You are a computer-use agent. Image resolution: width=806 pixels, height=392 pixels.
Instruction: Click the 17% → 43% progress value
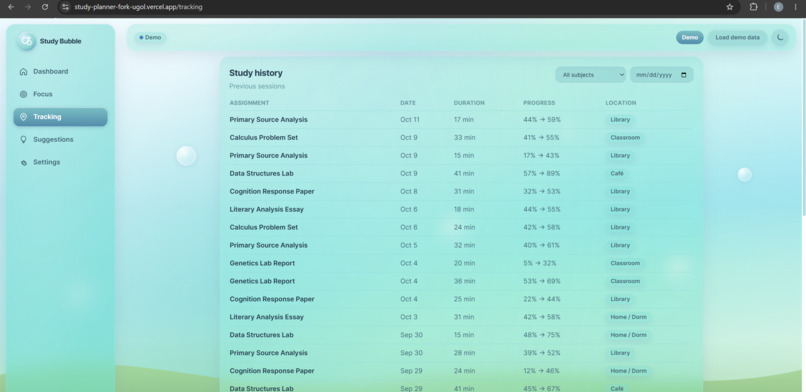pos(541,156)
